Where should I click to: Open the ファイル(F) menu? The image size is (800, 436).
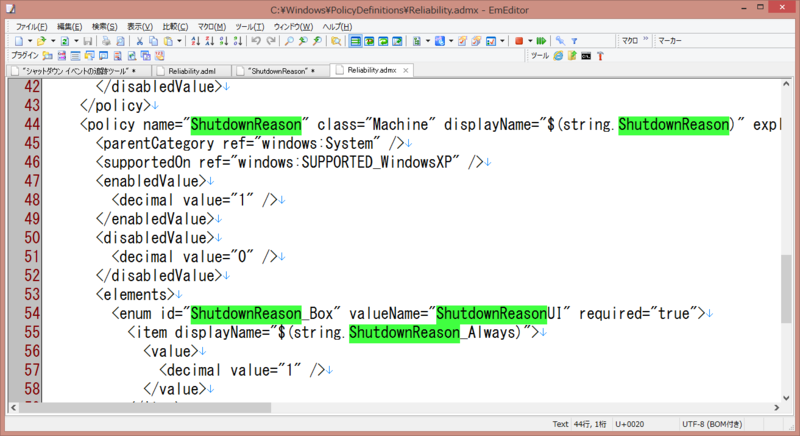[x=32, y=27]
